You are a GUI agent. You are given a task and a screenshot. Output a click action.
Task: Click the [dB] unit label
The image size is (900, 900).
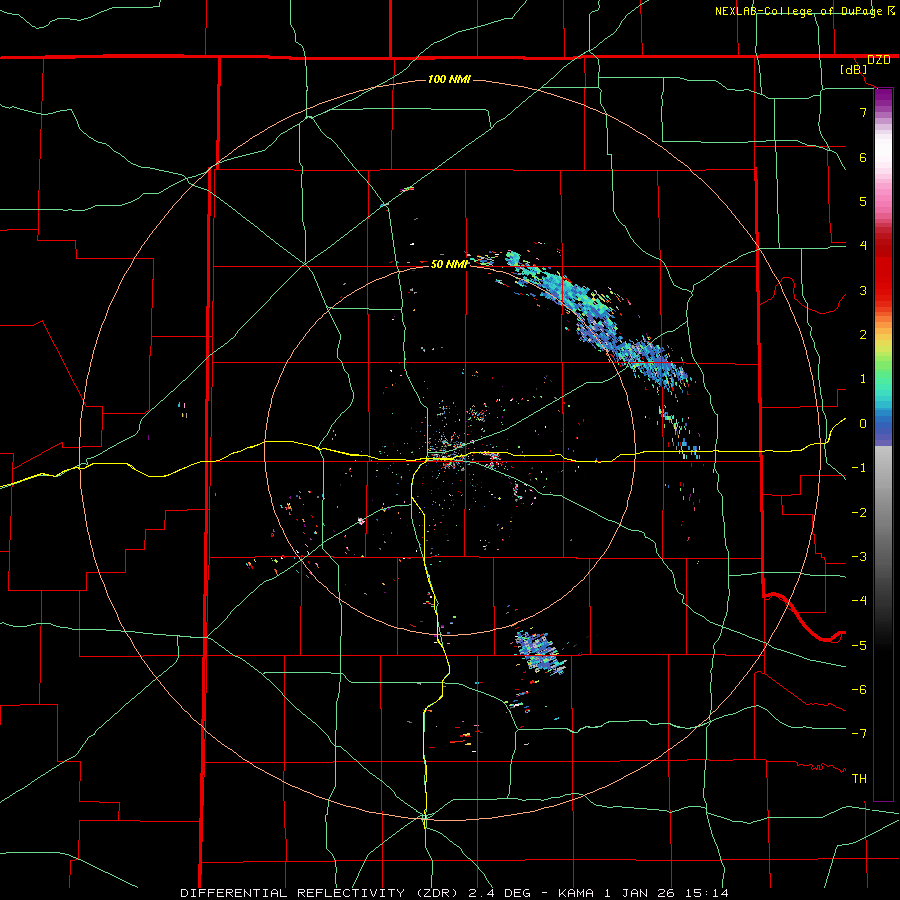click(x=854, y=70)
